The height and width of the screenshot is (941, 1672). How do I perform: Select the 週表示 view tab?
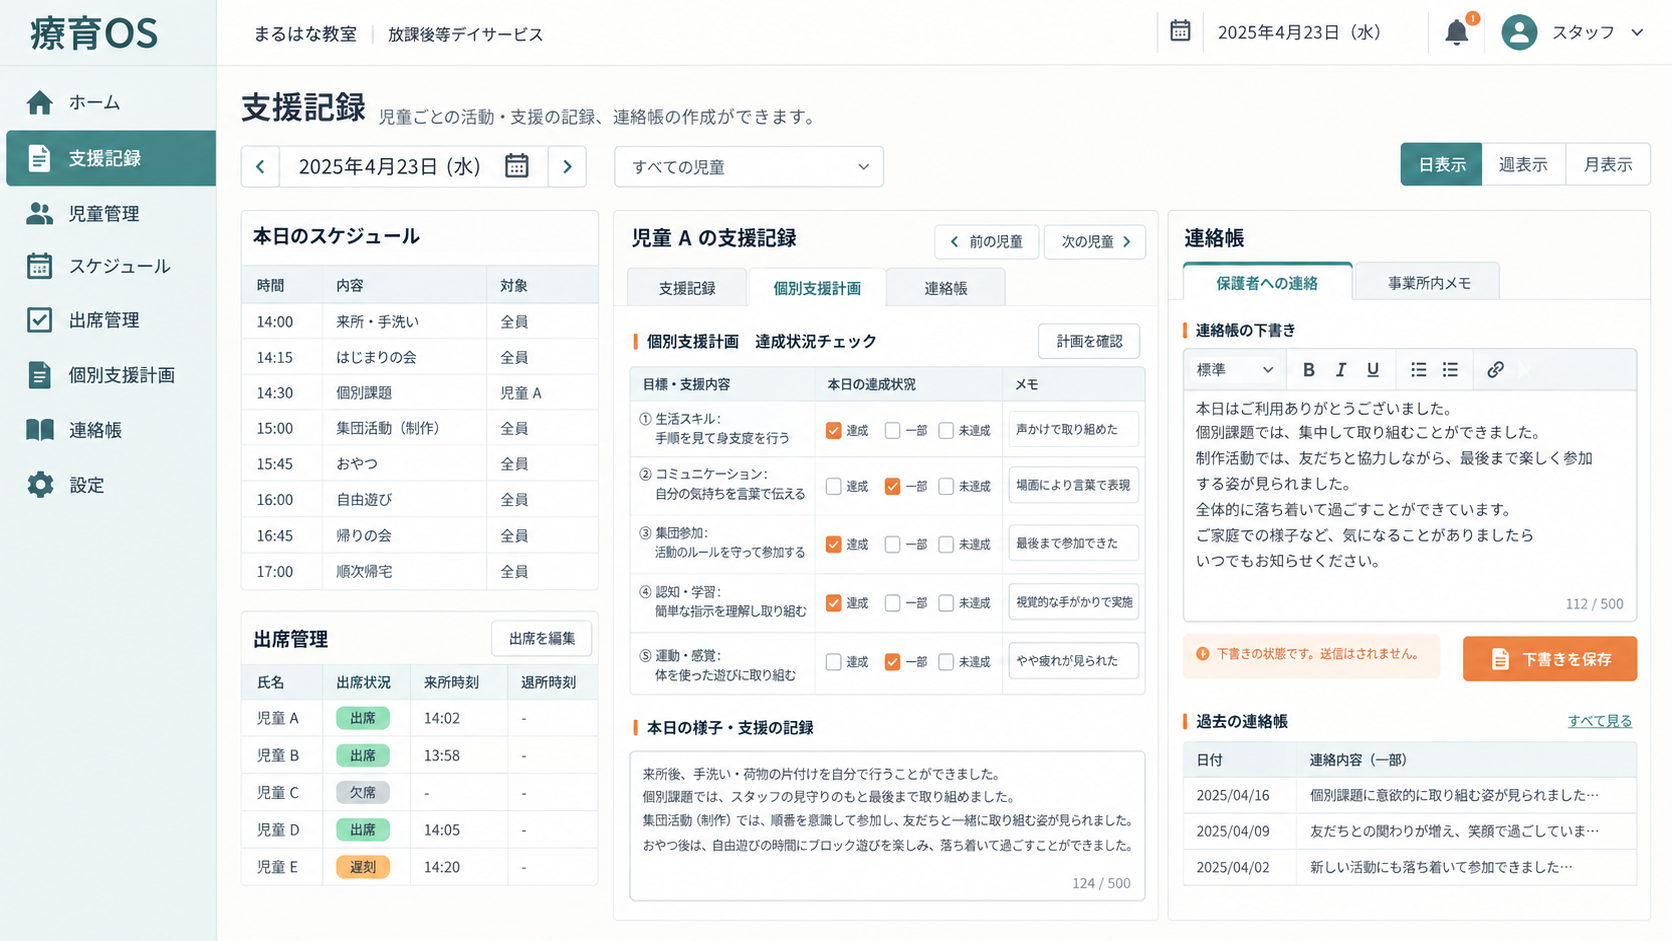1522,165
